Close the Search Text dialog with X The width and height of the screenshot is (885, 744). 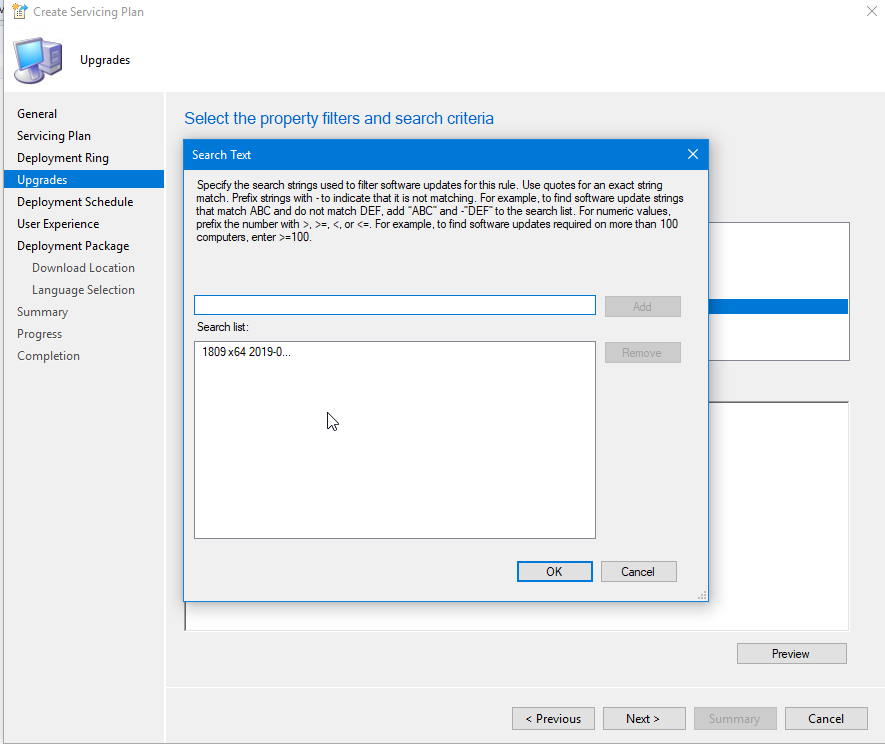(693, 154)
